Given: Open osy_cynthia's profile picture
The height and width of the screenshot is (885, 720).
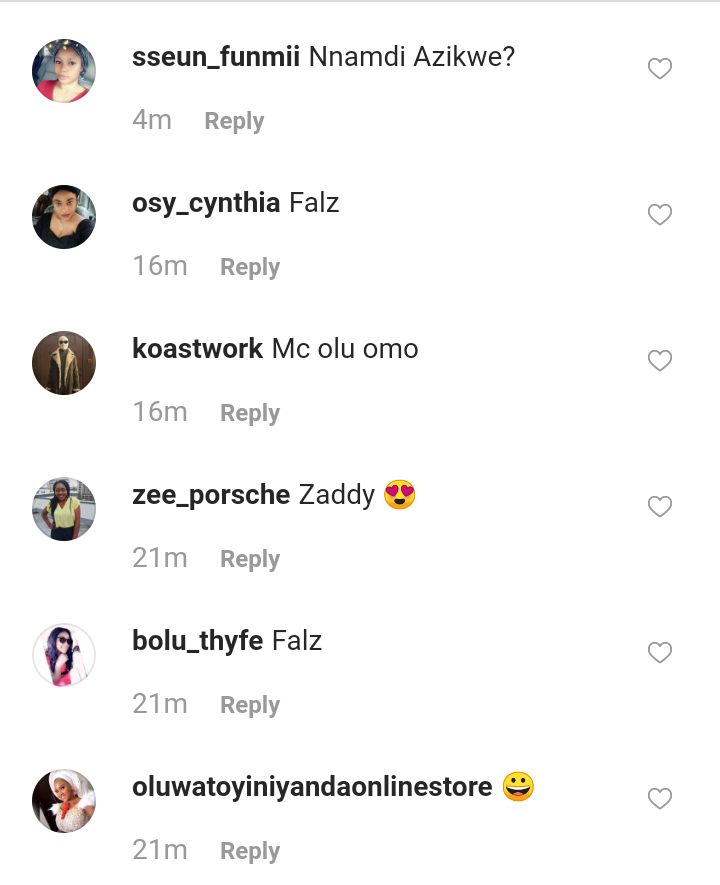Looking at the screenshot, I should 64,217.
